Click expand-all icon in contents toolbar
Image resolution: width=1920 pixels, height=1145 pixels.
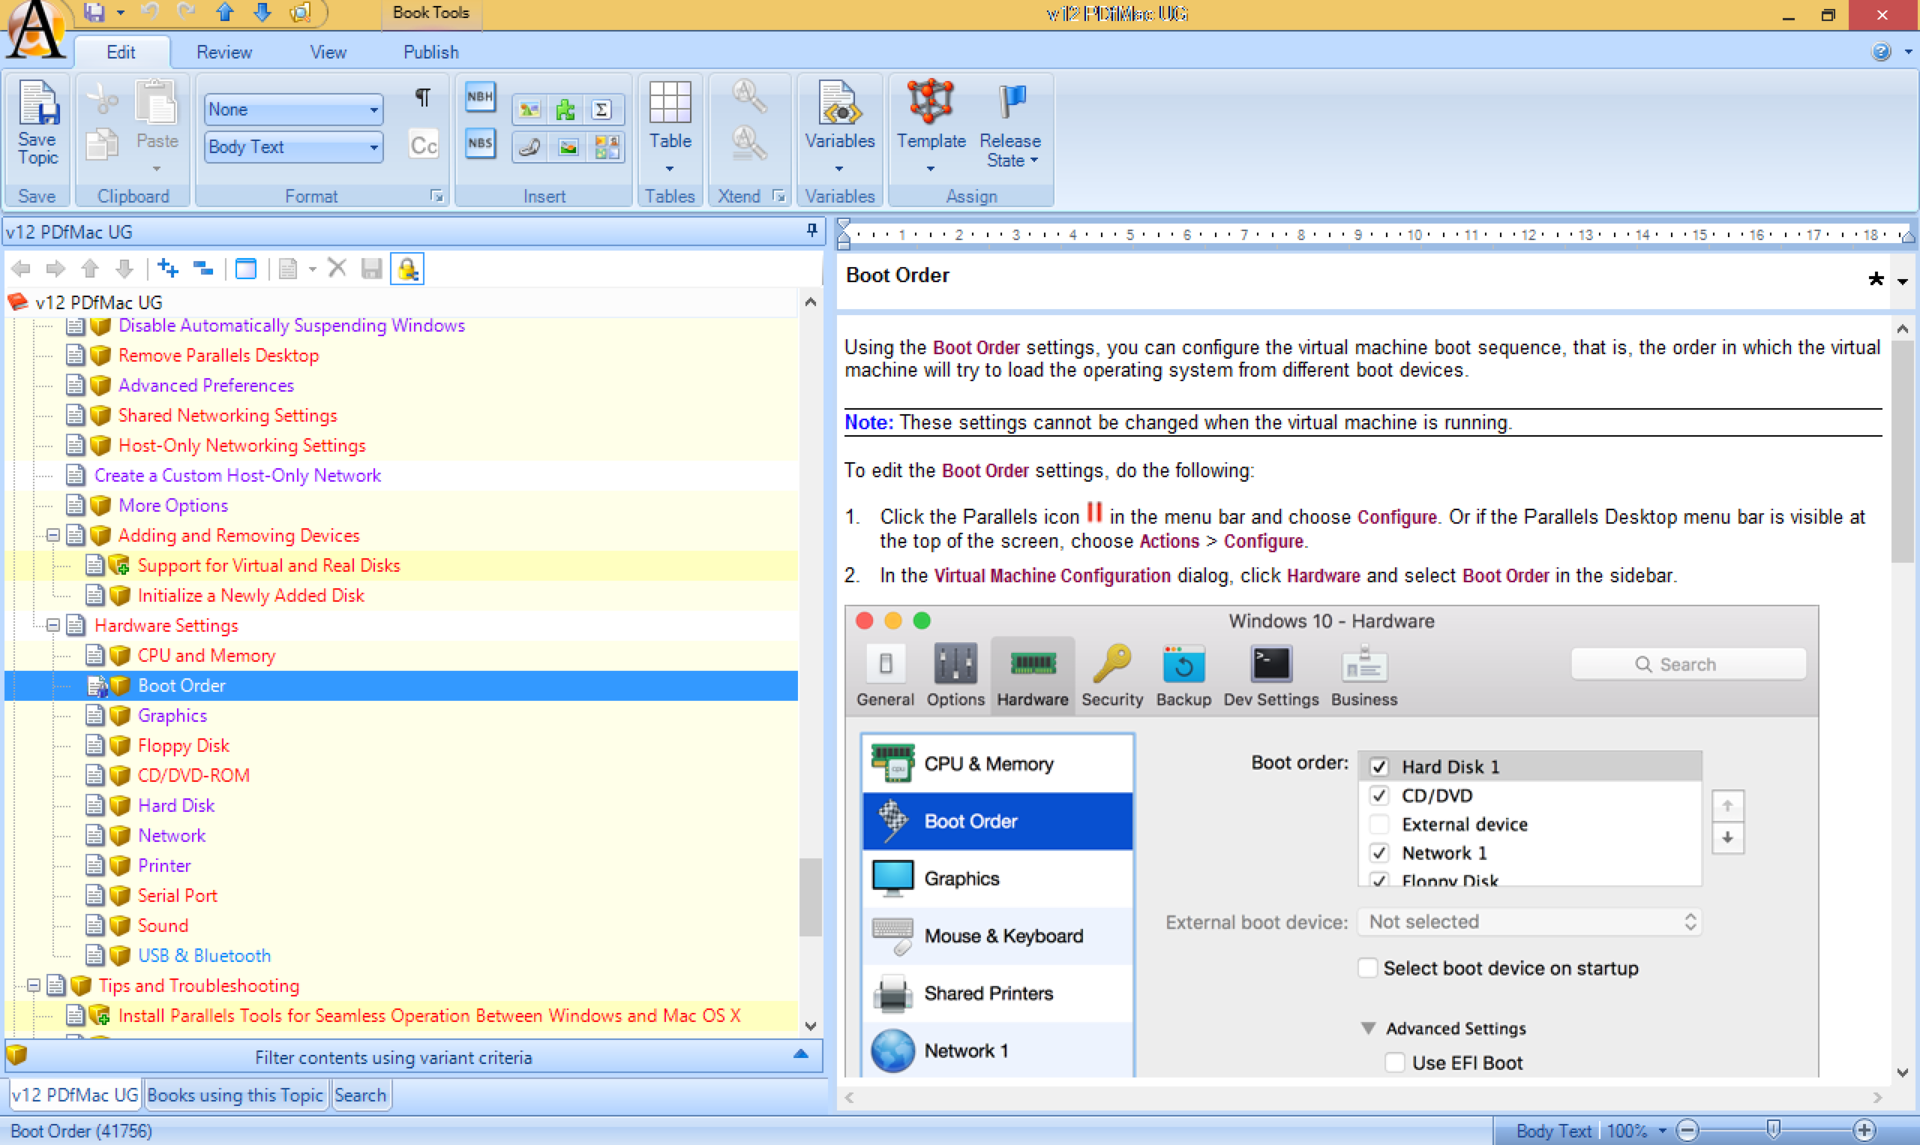tap(168, 269)
